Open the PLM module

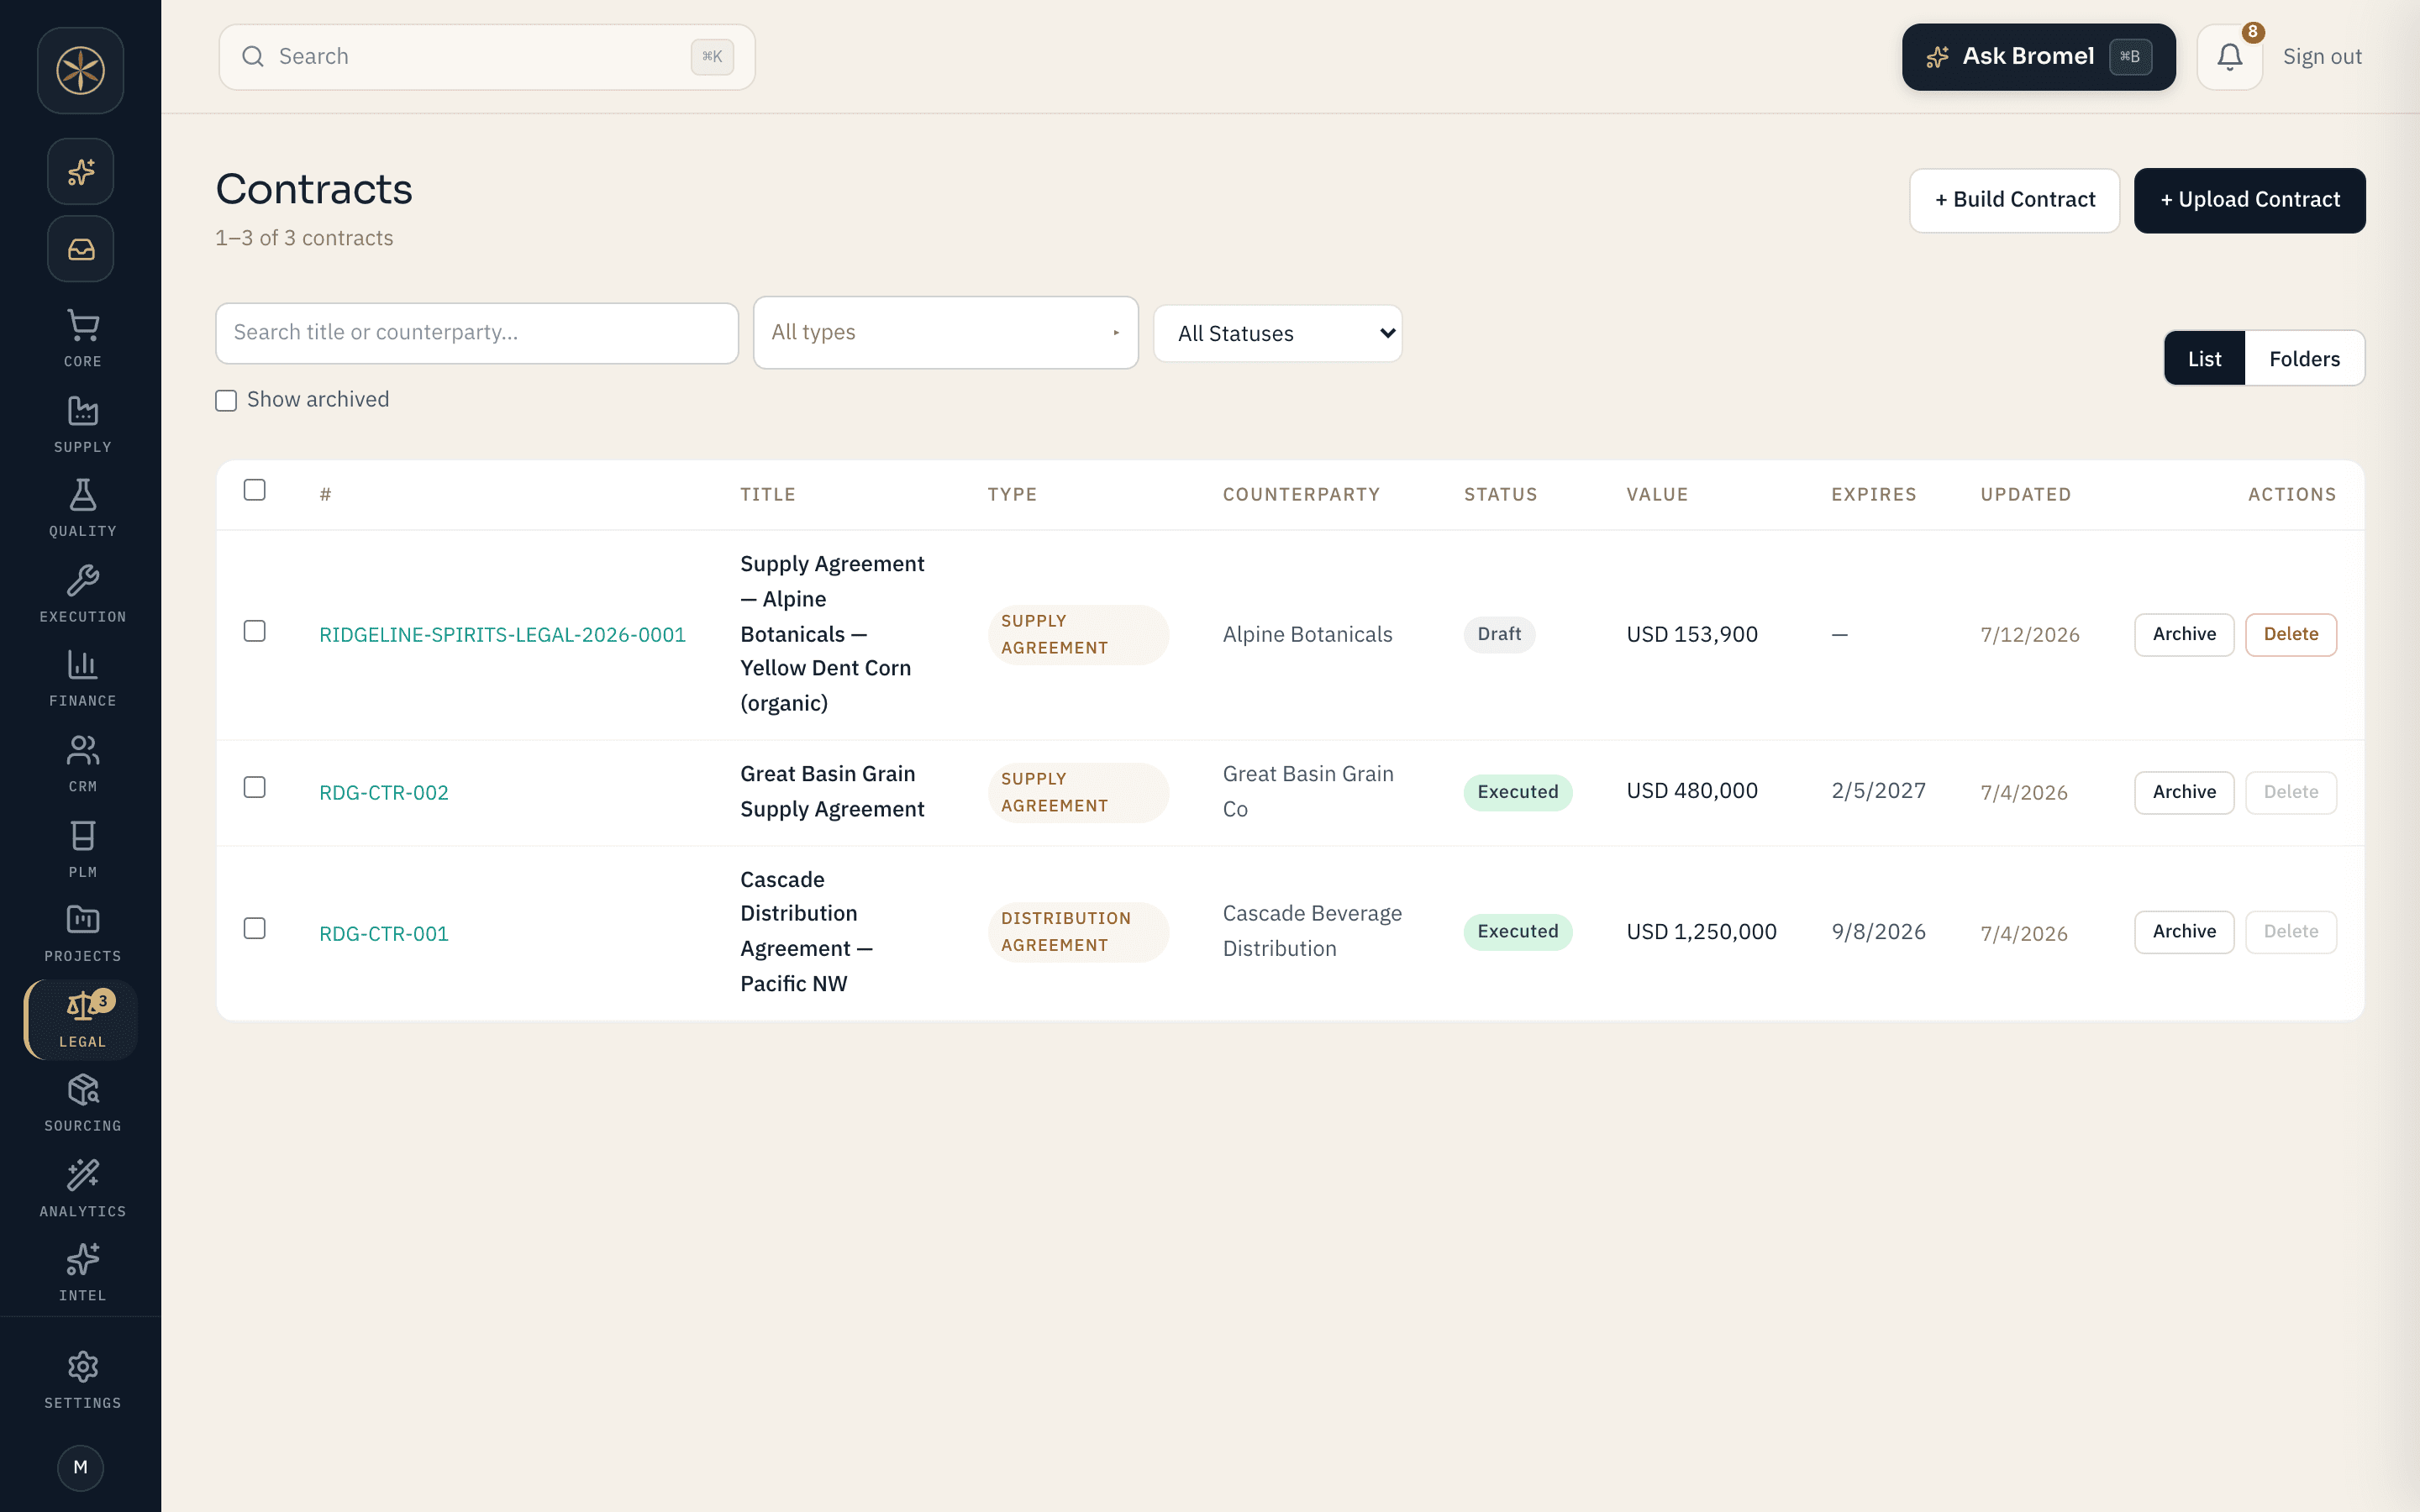[82, 849]
